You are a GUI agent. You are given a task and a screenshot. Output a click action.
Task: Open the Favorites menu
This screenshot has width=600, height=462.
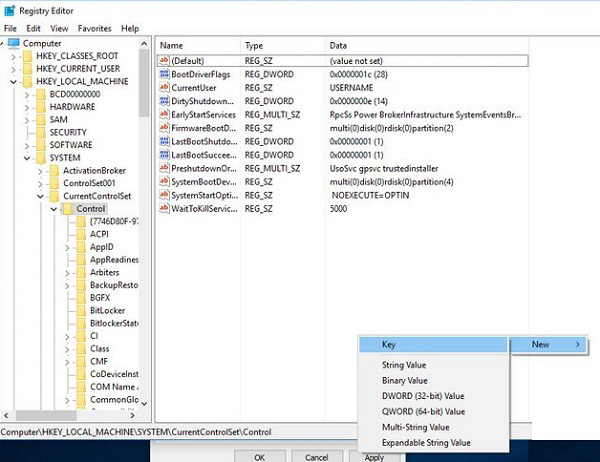click(95, 28)
